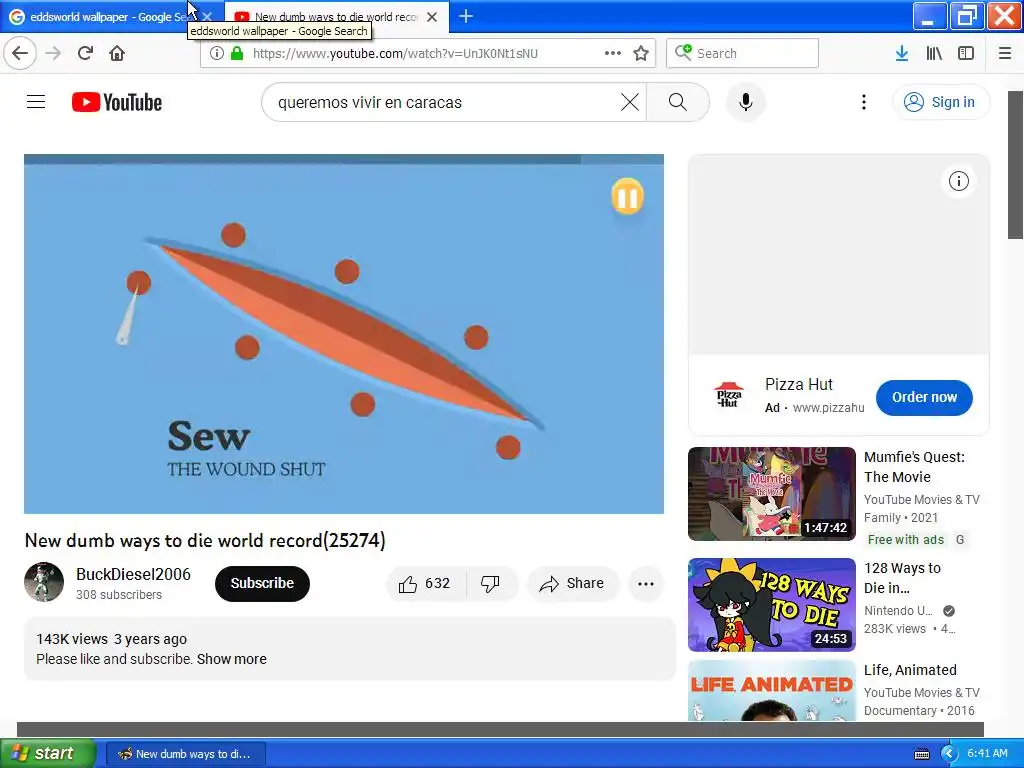
Task: Focus the Firefox Search box
Action: (x=742, y=53)
